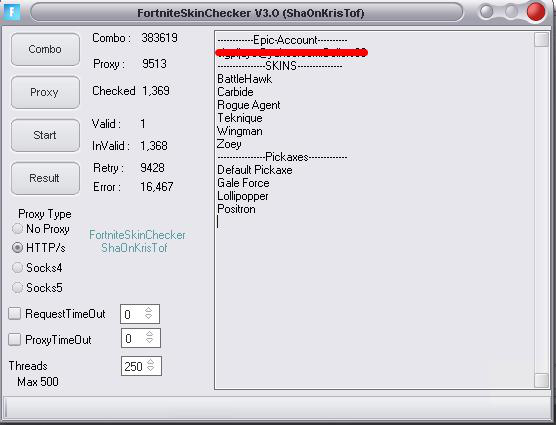The height and width of the screenshot is (425, 556).
Task: Click the first gray title bar button
Action: coord(486,12)
